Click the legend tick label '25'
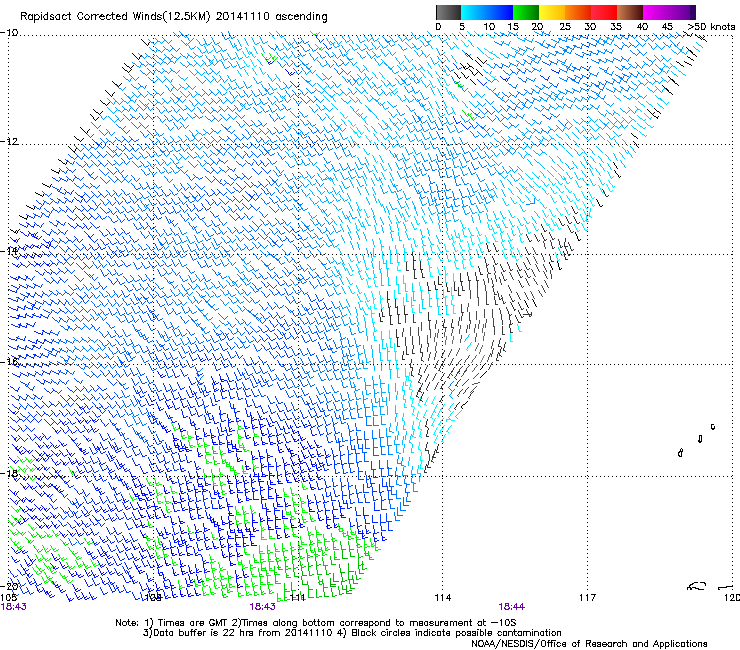This screenshot has width=740, height=650. pos(565,27)
